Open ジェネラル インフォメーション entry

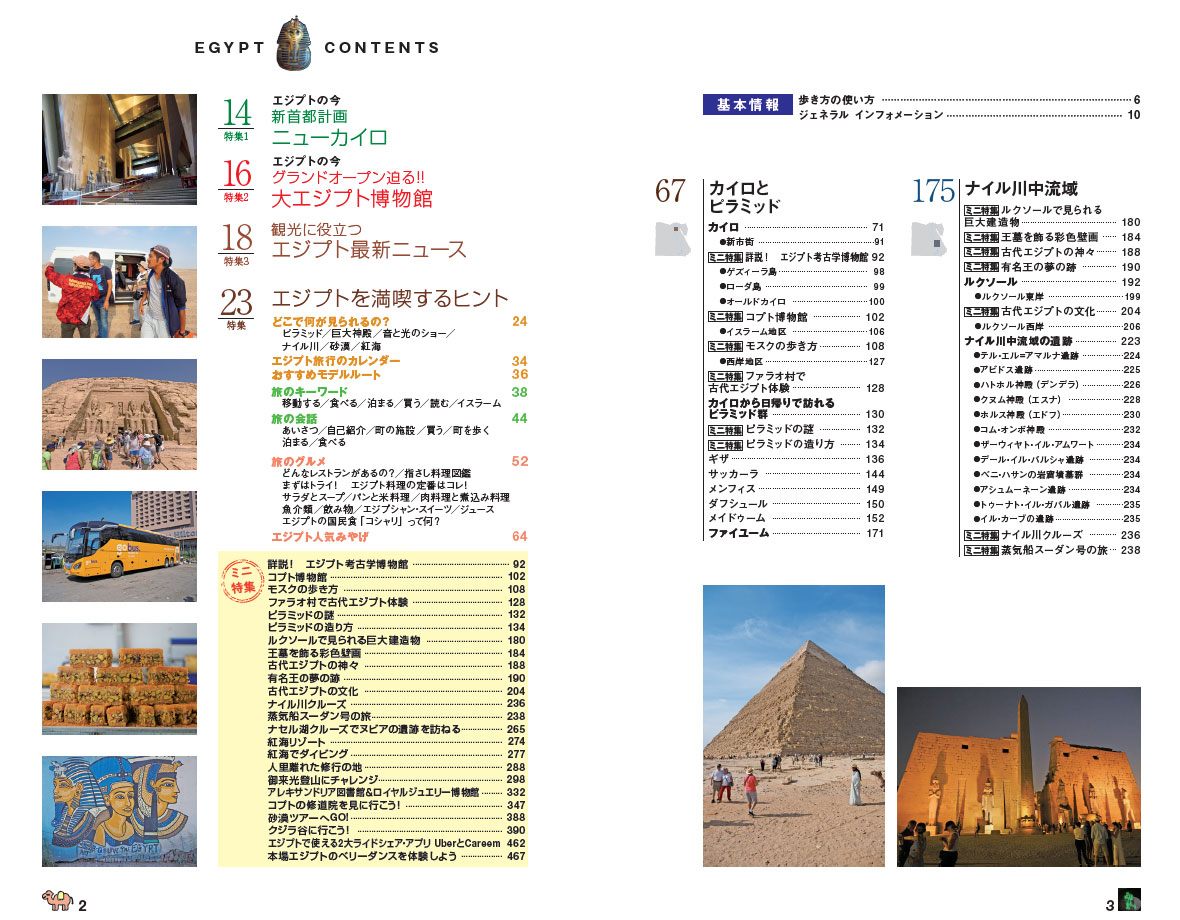point(871,115)
